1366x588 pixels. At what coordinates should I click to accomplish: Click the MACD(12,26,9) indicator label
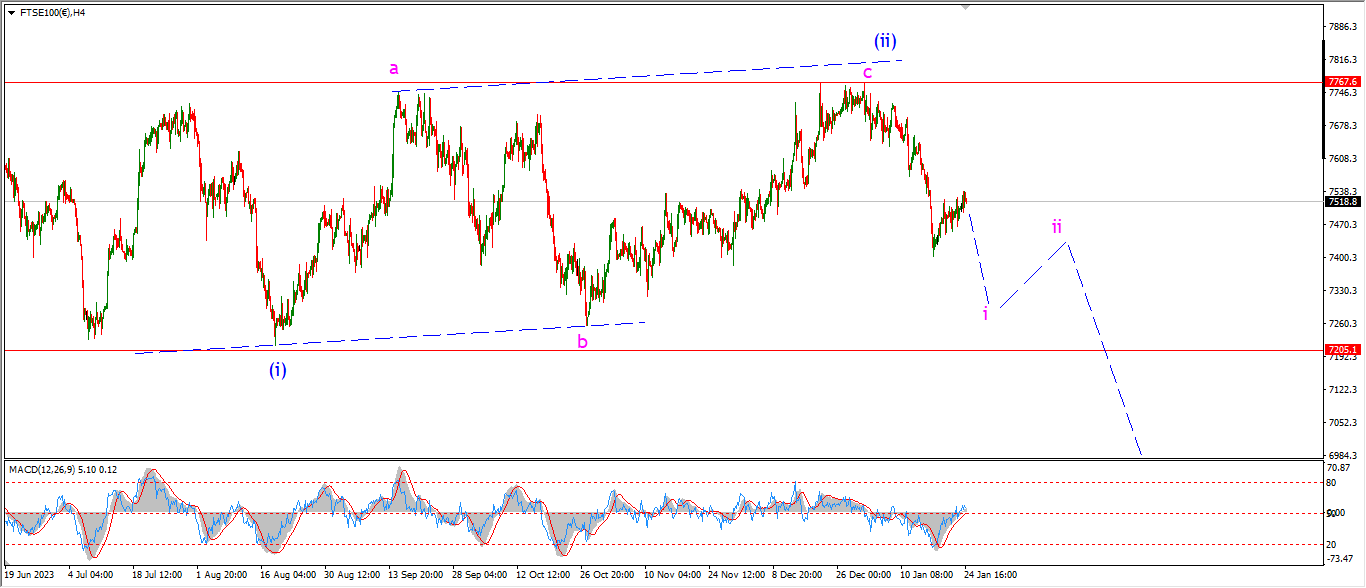(62, 469)
